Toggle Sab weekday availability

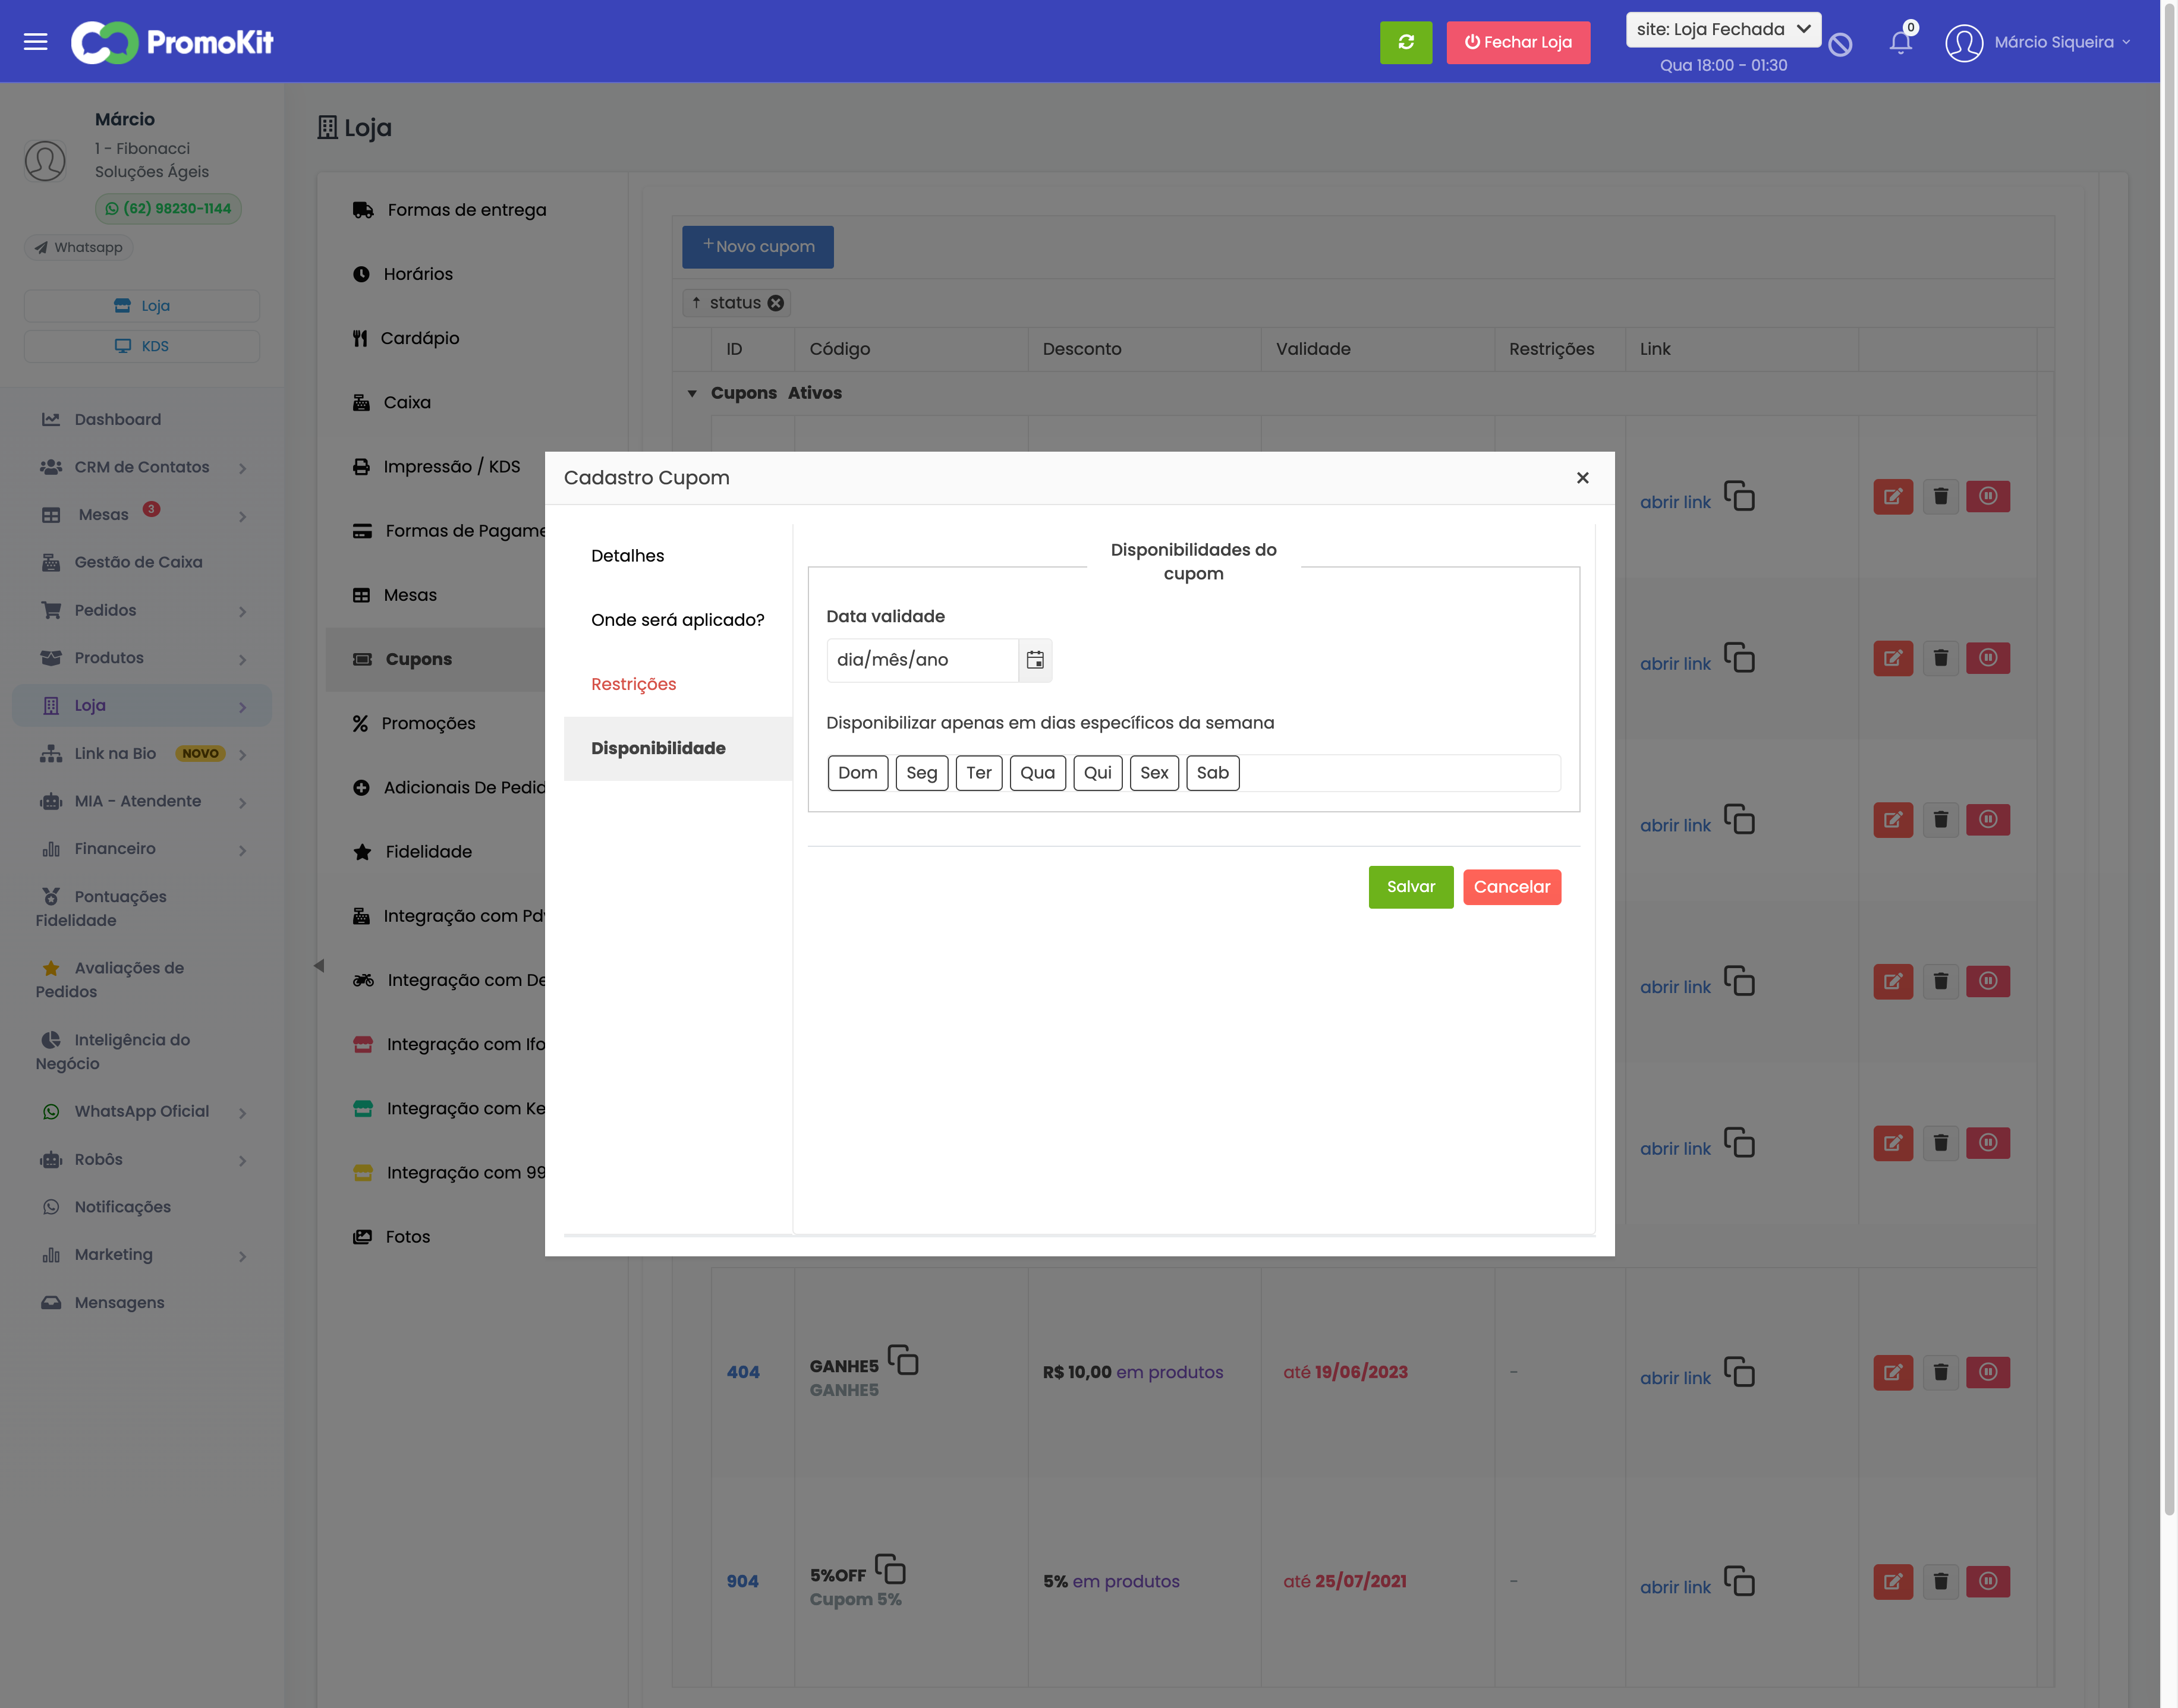pos(1213,773)
